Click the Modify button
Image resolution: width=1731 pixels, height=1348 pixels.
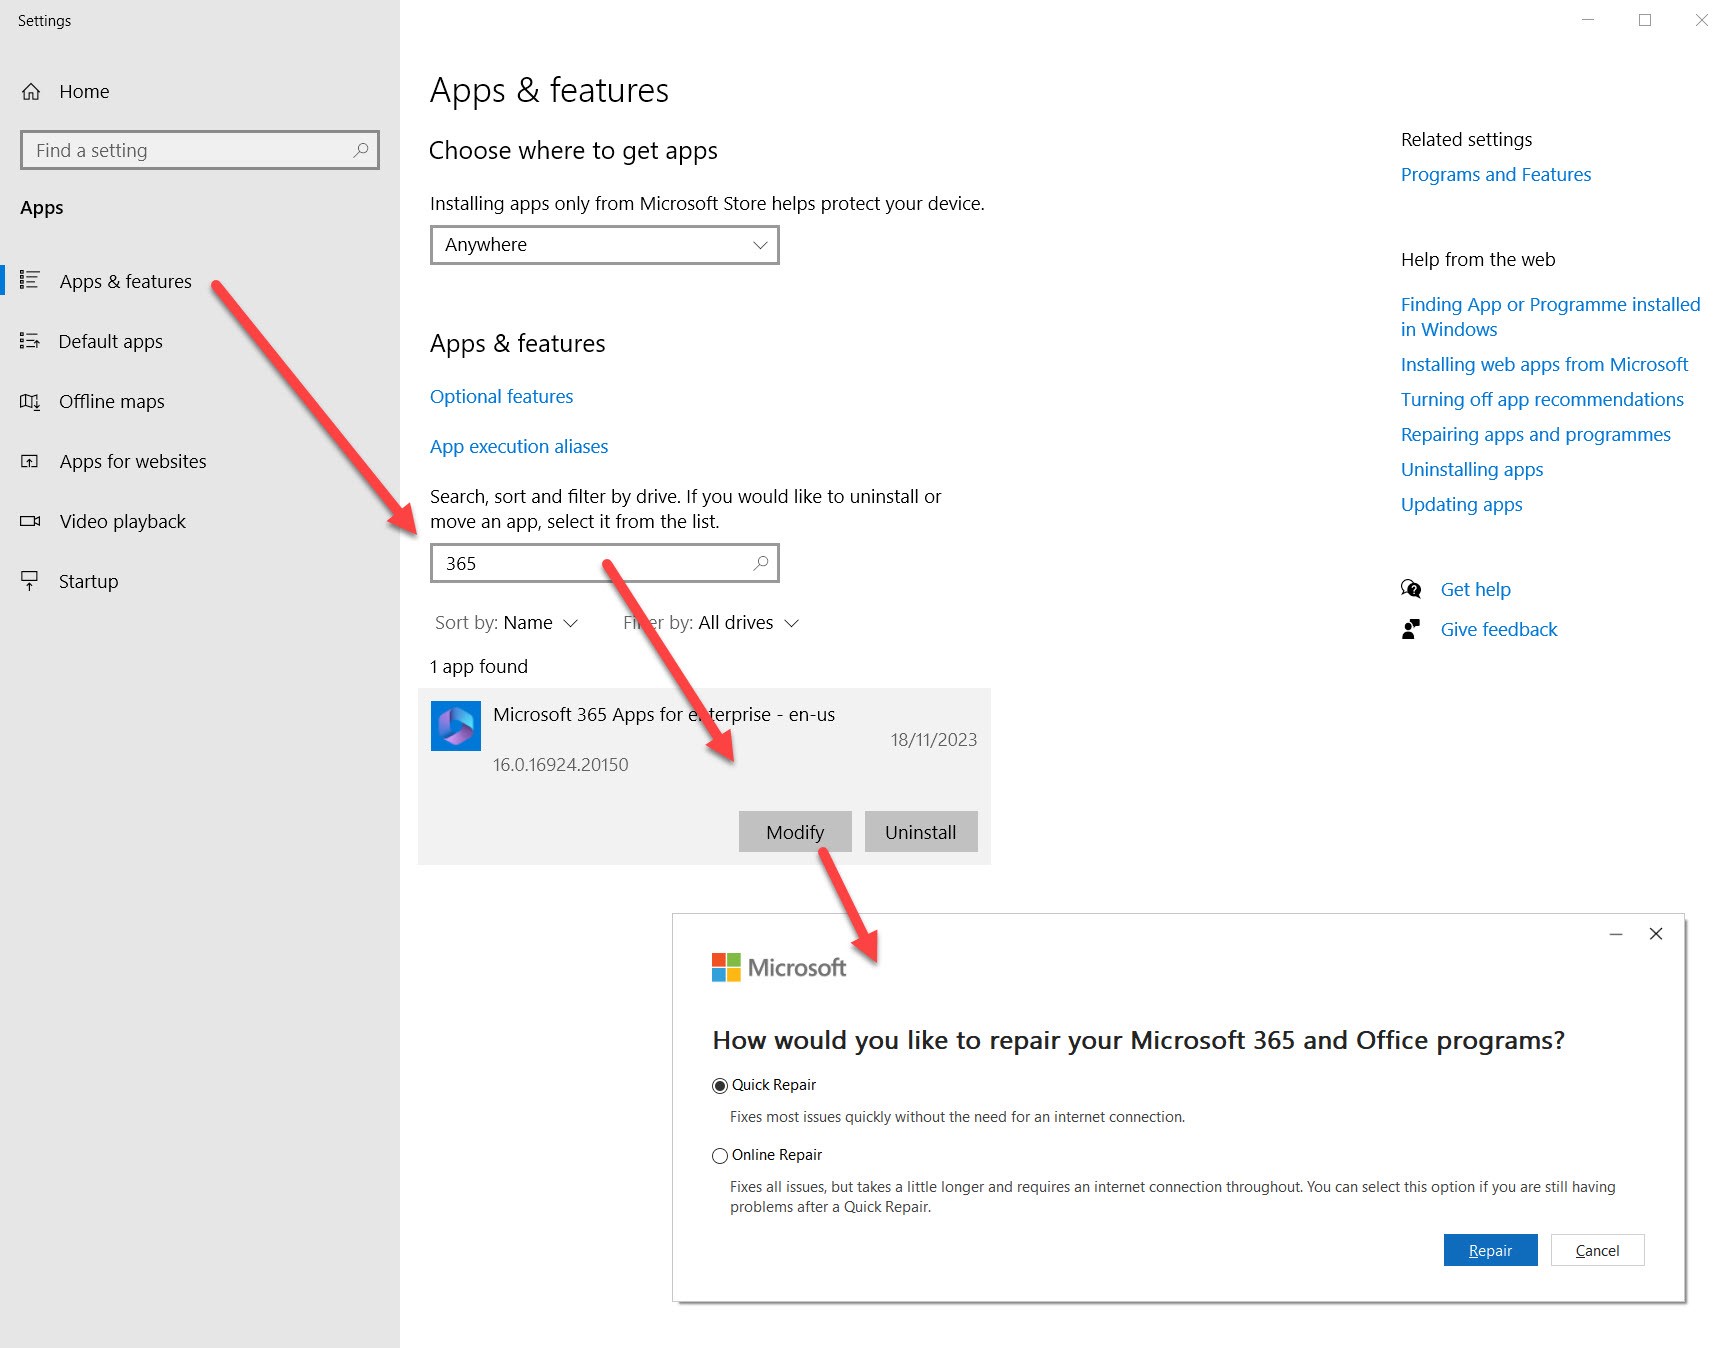click(x=795, y=832)
